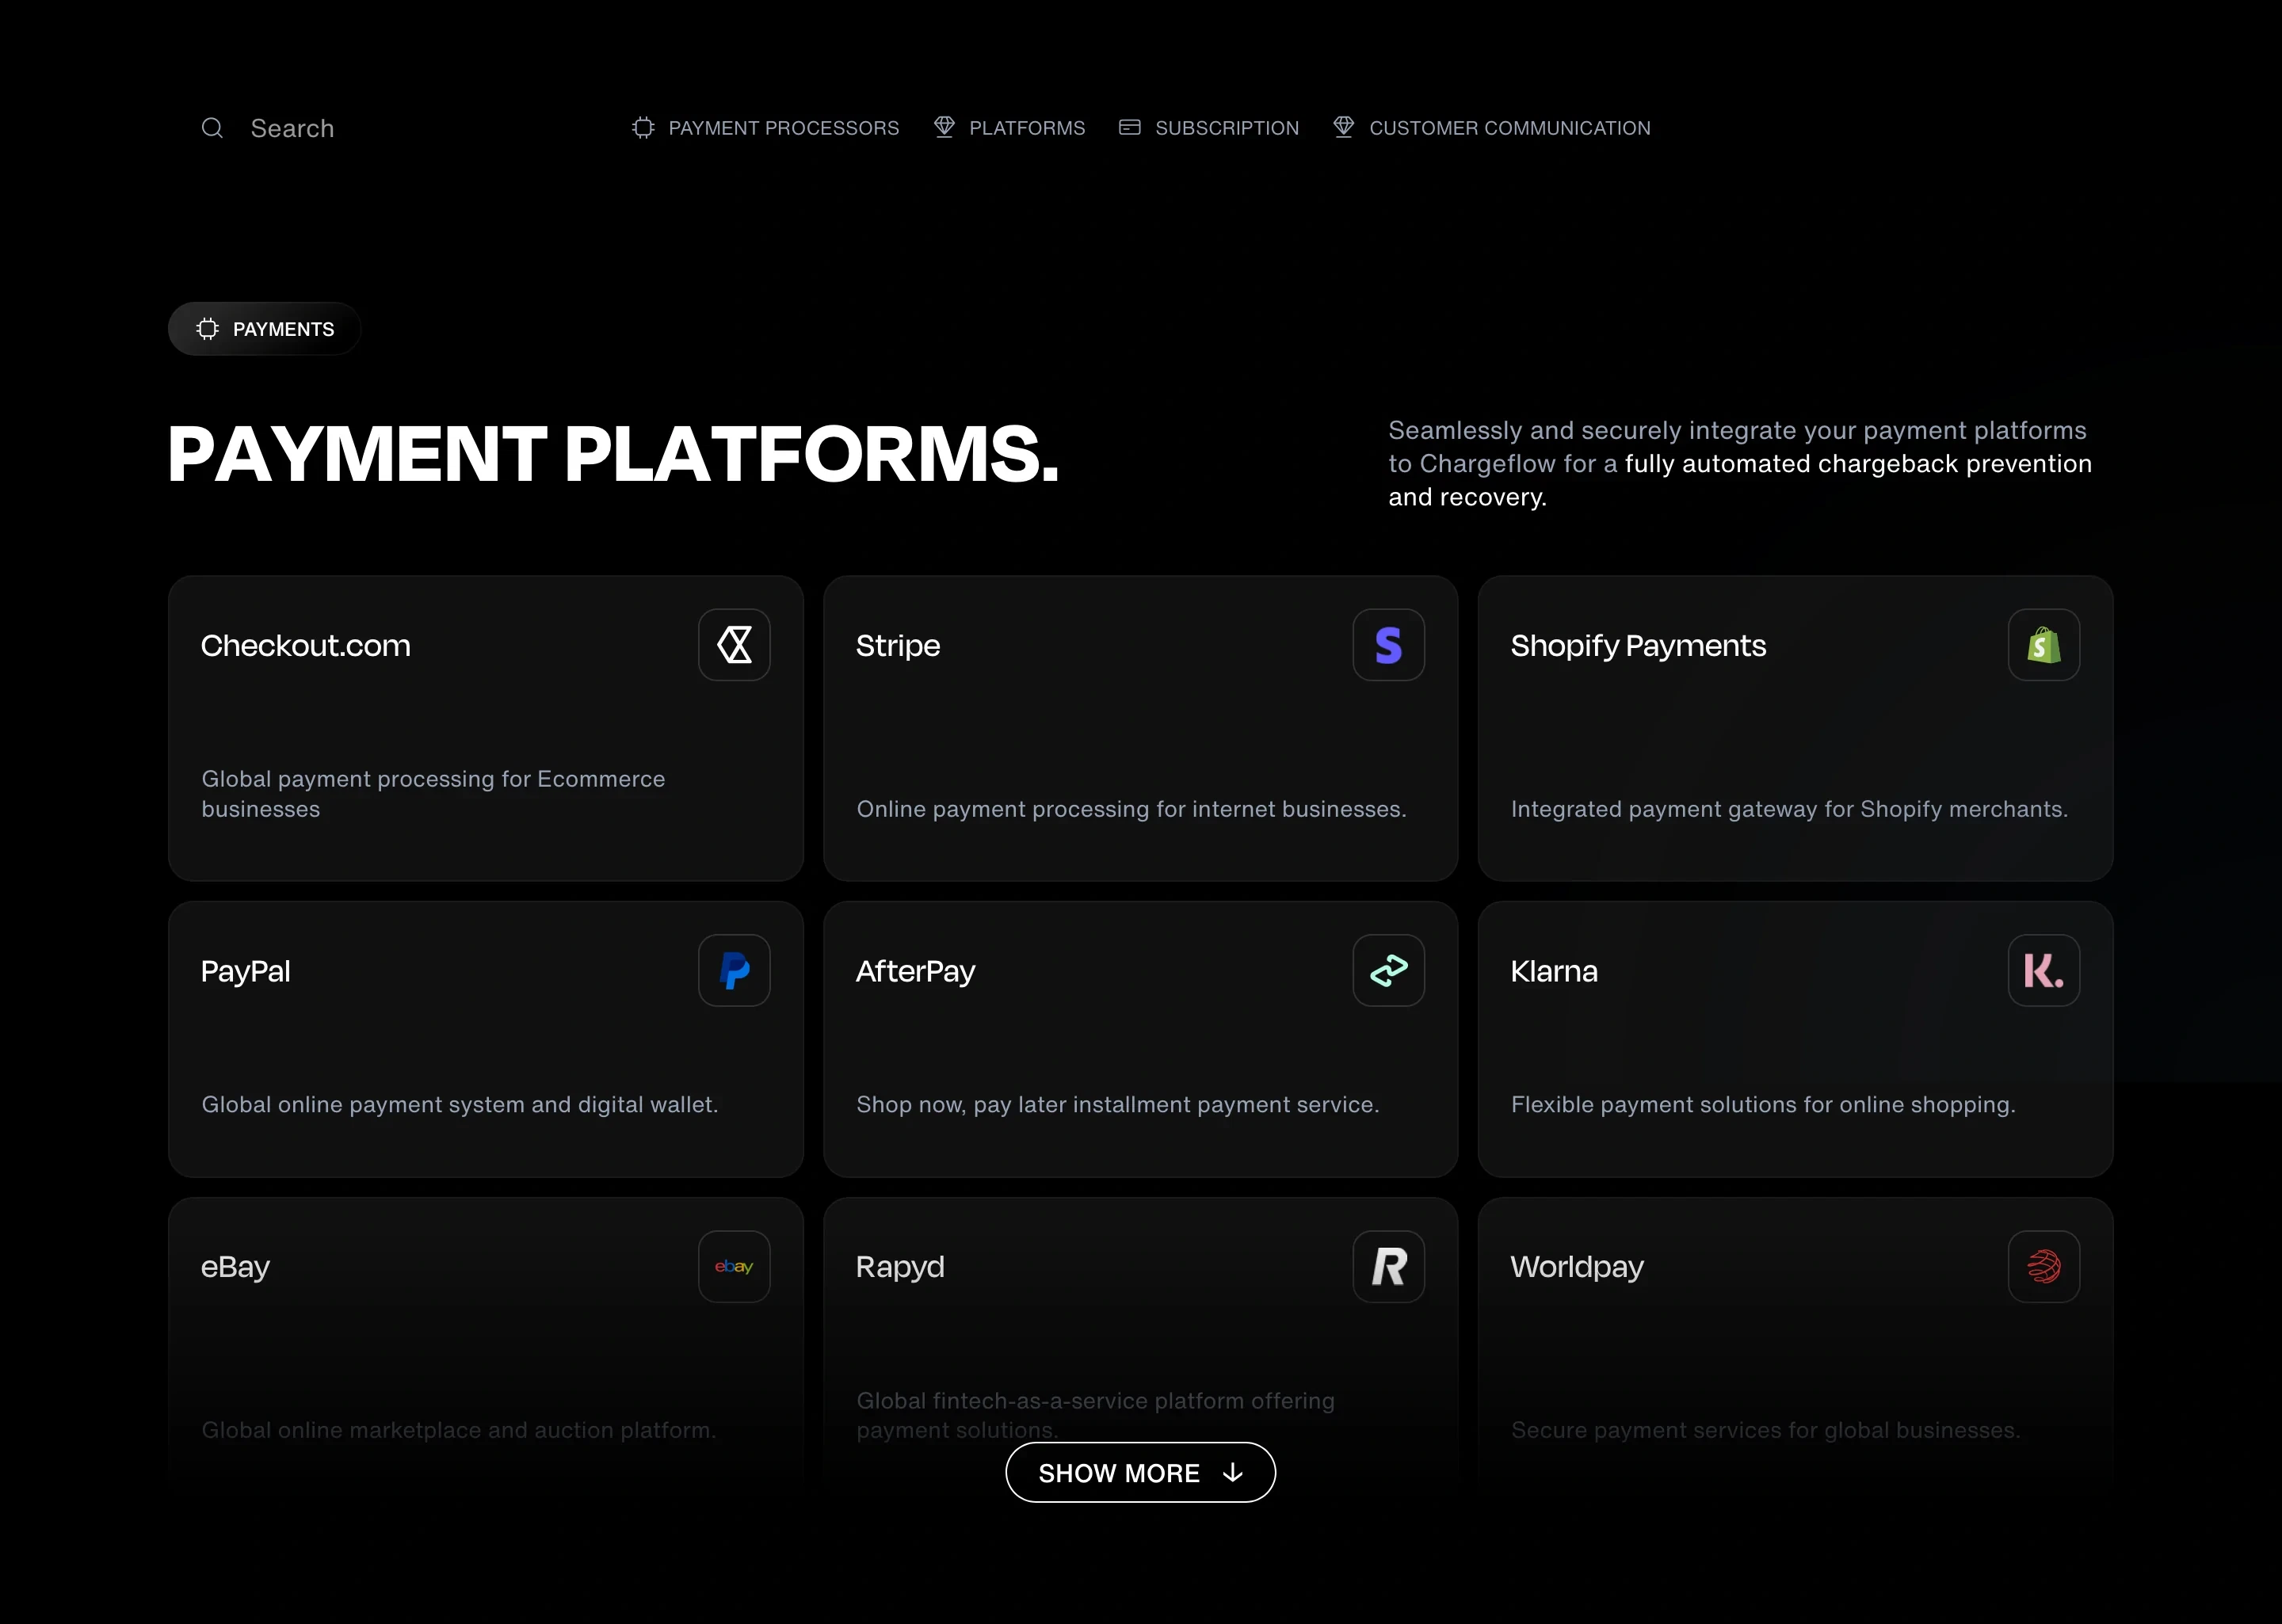Click the down arrow in Show More
The width and height of the screenshot is (2282, 1624).
click(1232, 1472)
